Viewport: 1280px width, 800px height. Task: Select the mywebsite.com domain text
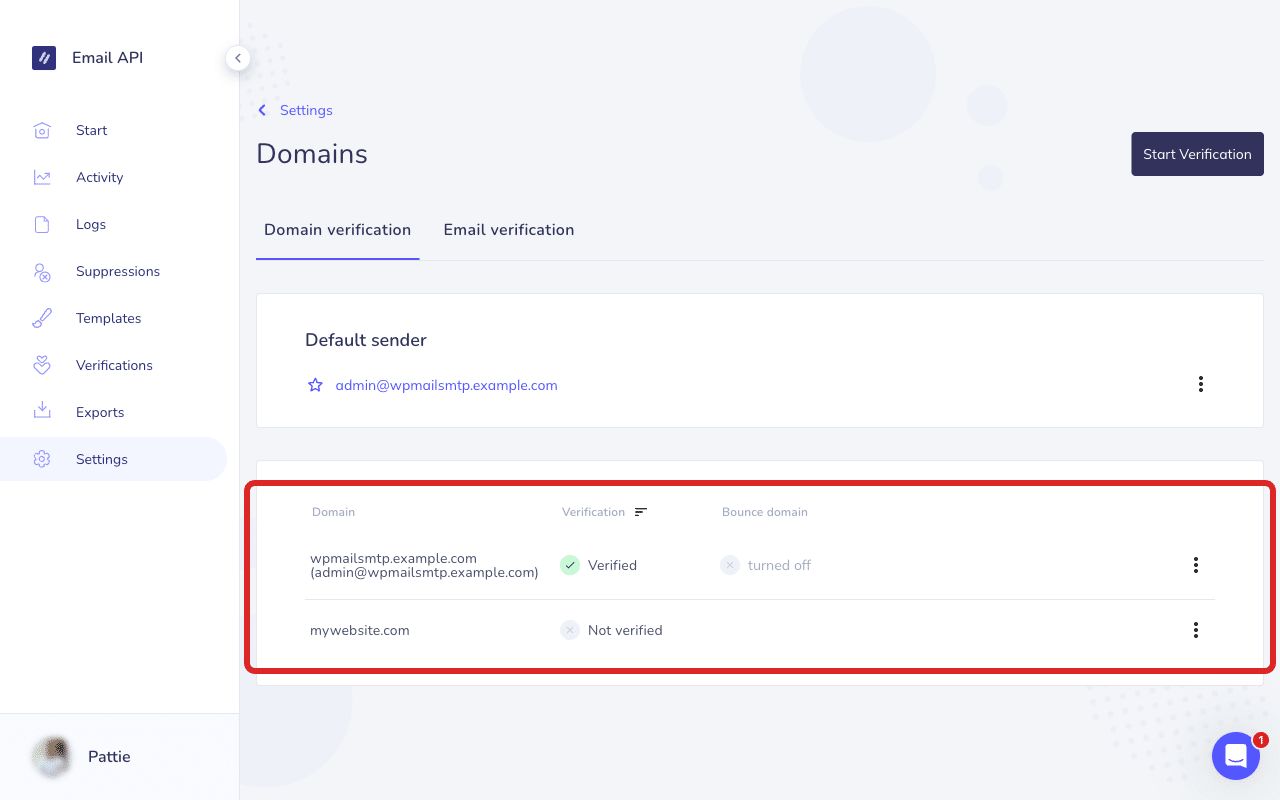click(x=360, y=630)
